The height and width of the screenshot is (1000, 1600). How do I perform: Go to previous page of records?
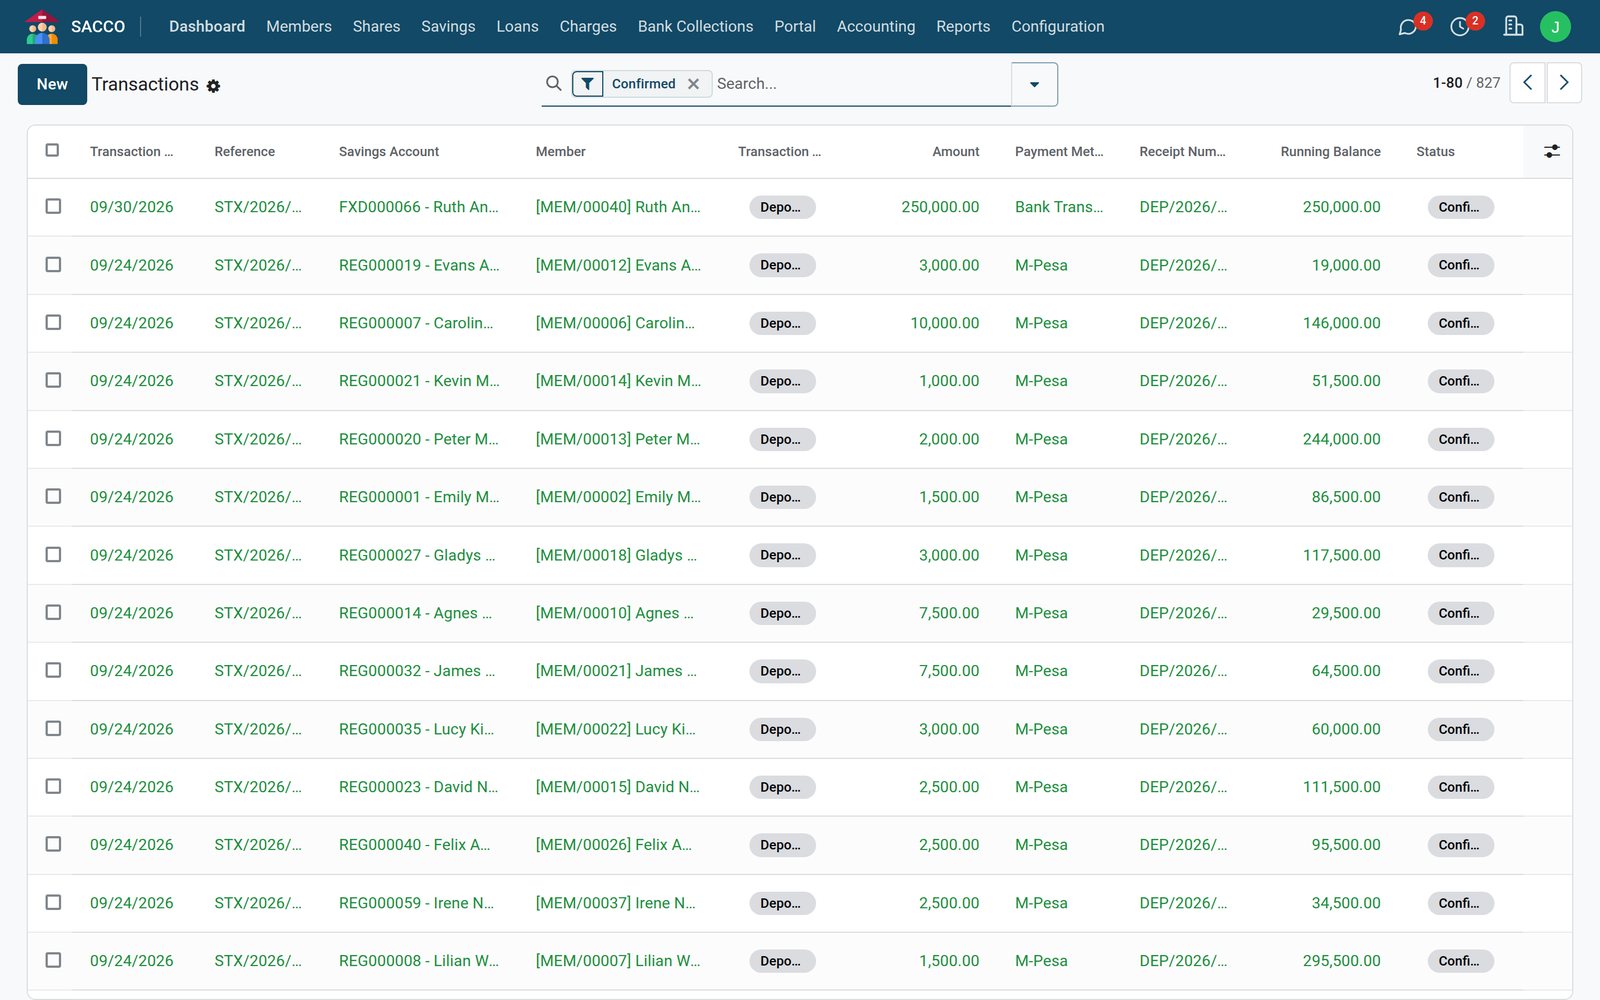1527,83
